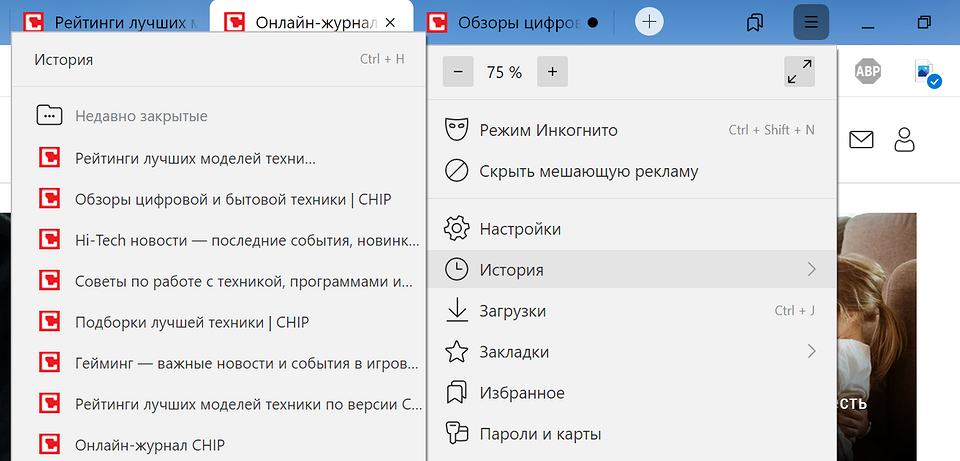
Task: Enable Режим Инкогнито
Action: point(548,130)
